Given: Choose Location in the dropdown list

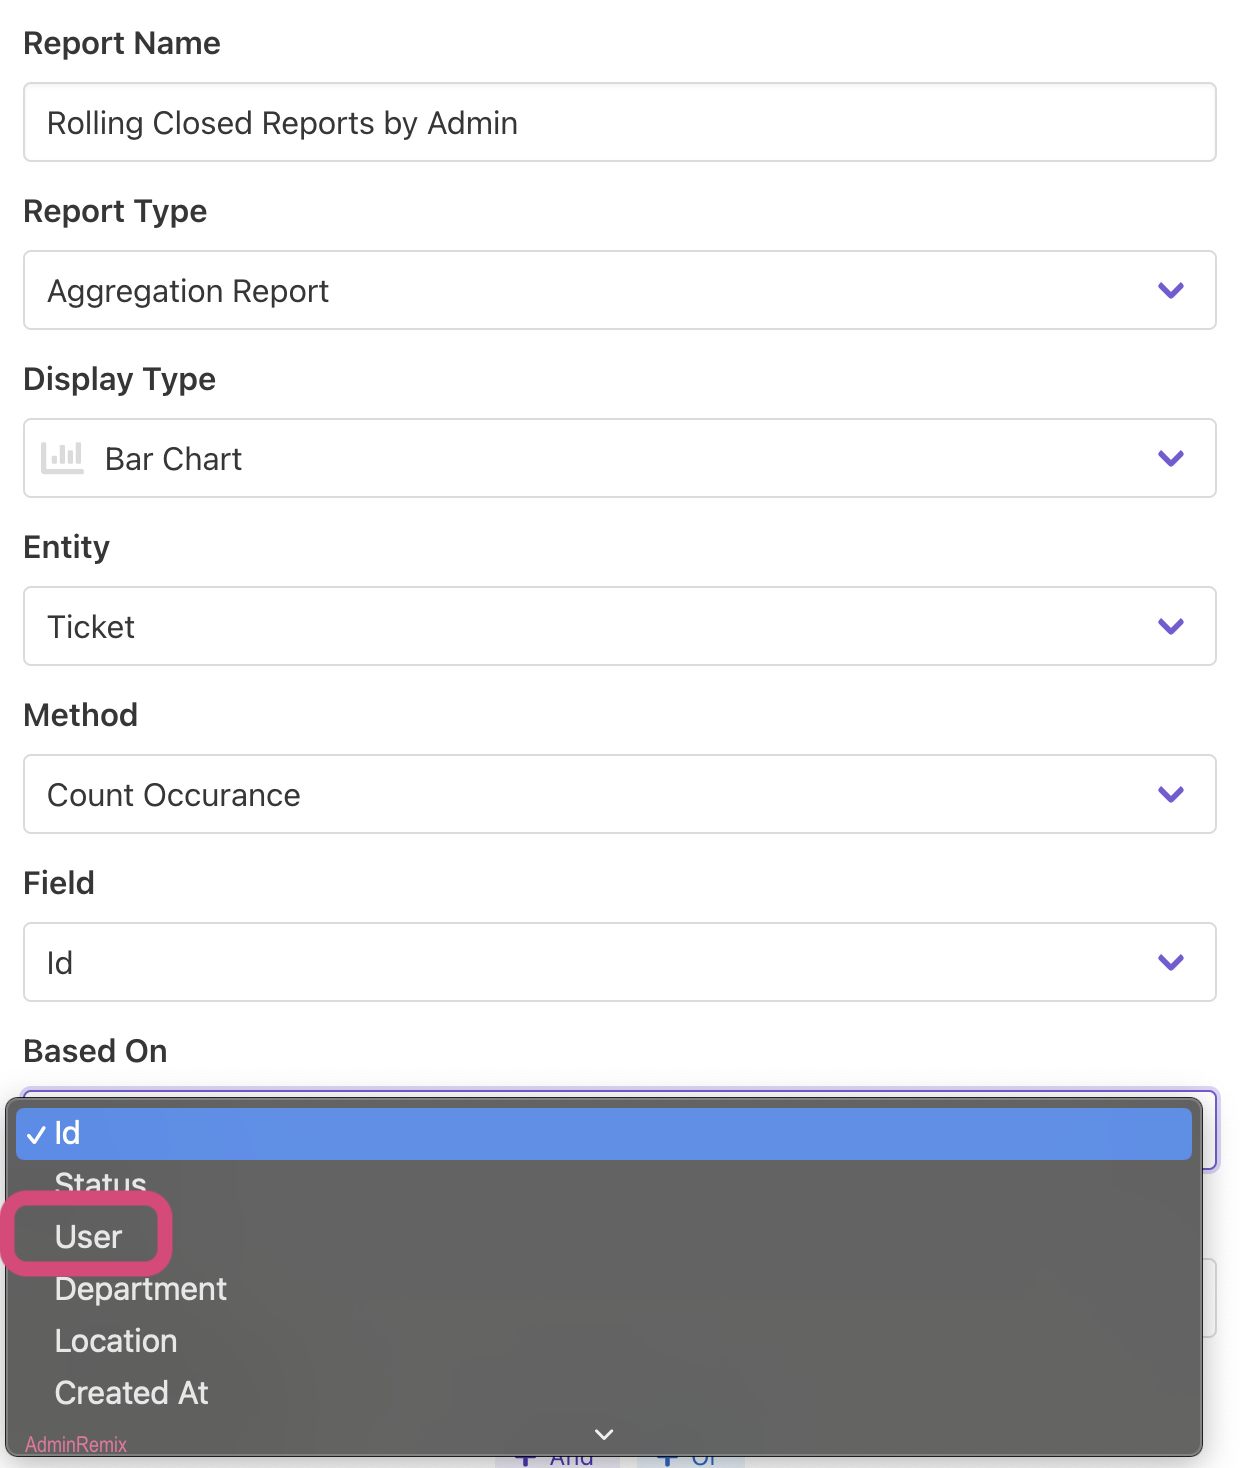Looking at the screenshot, I should 116,1341.
